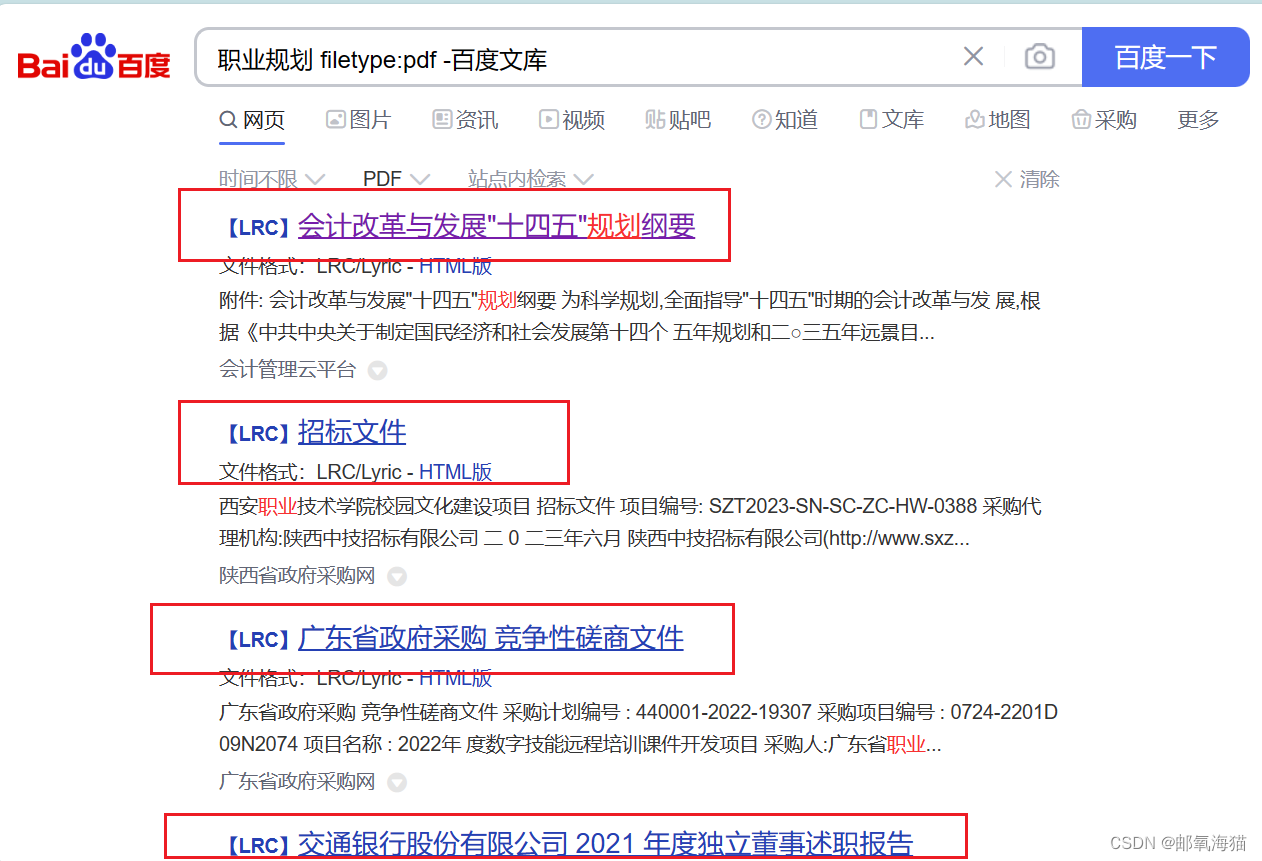Clear the search query with the X icon
The height and width of the screenshot is (861, 1262).
tap(973, 57)
